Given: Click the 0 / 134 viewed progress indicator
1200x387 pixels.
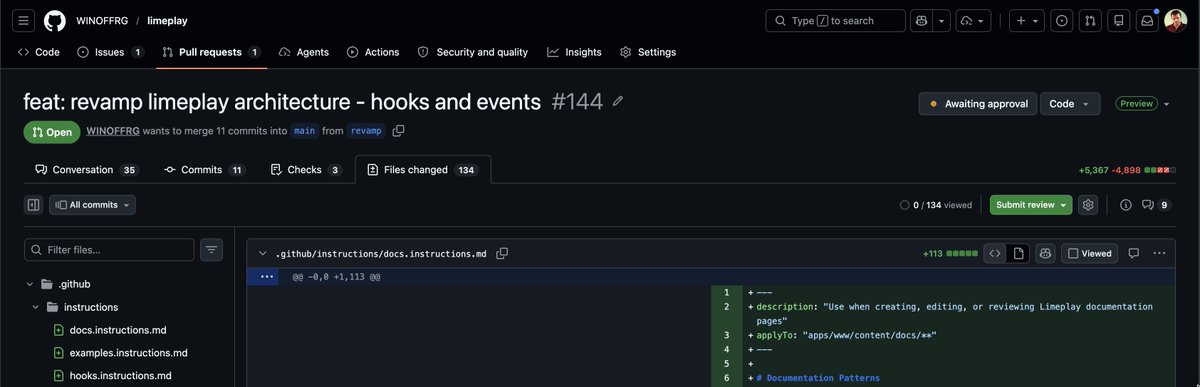Looking at the screenshot, I should pos(936,205).
